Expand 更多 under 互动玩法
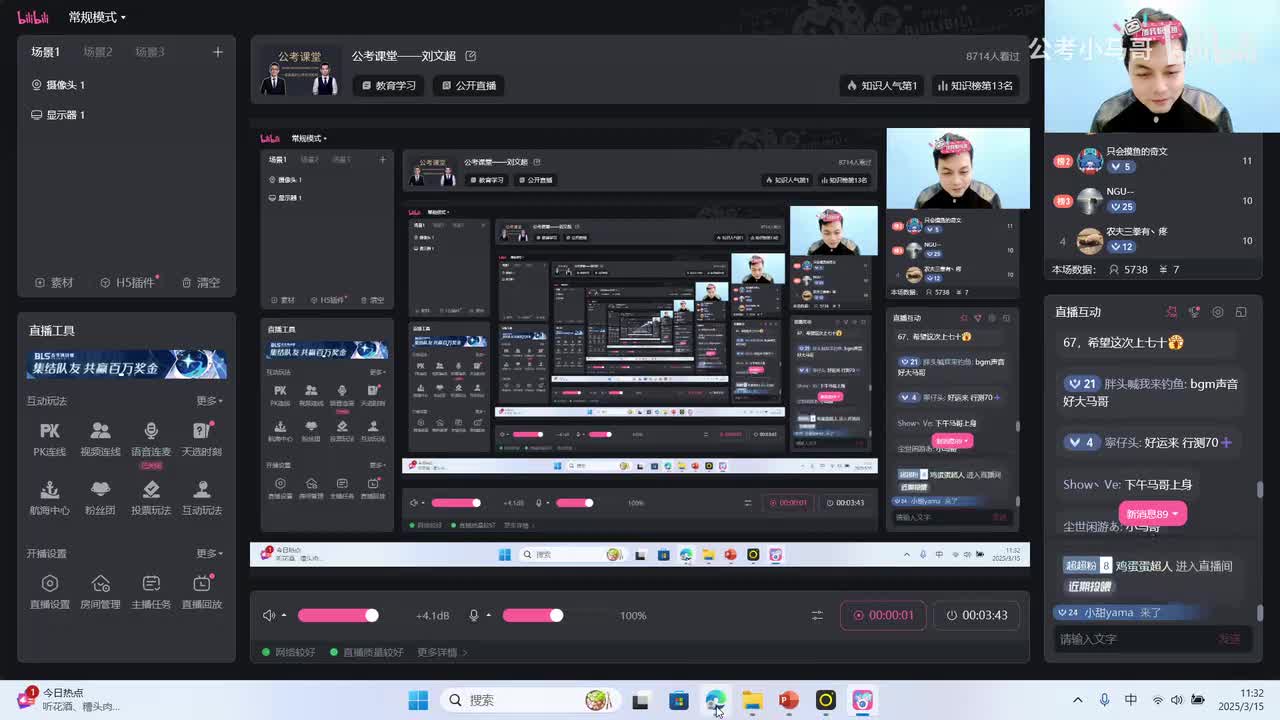Screen dimensions: 1280x720 click(210, 401)
